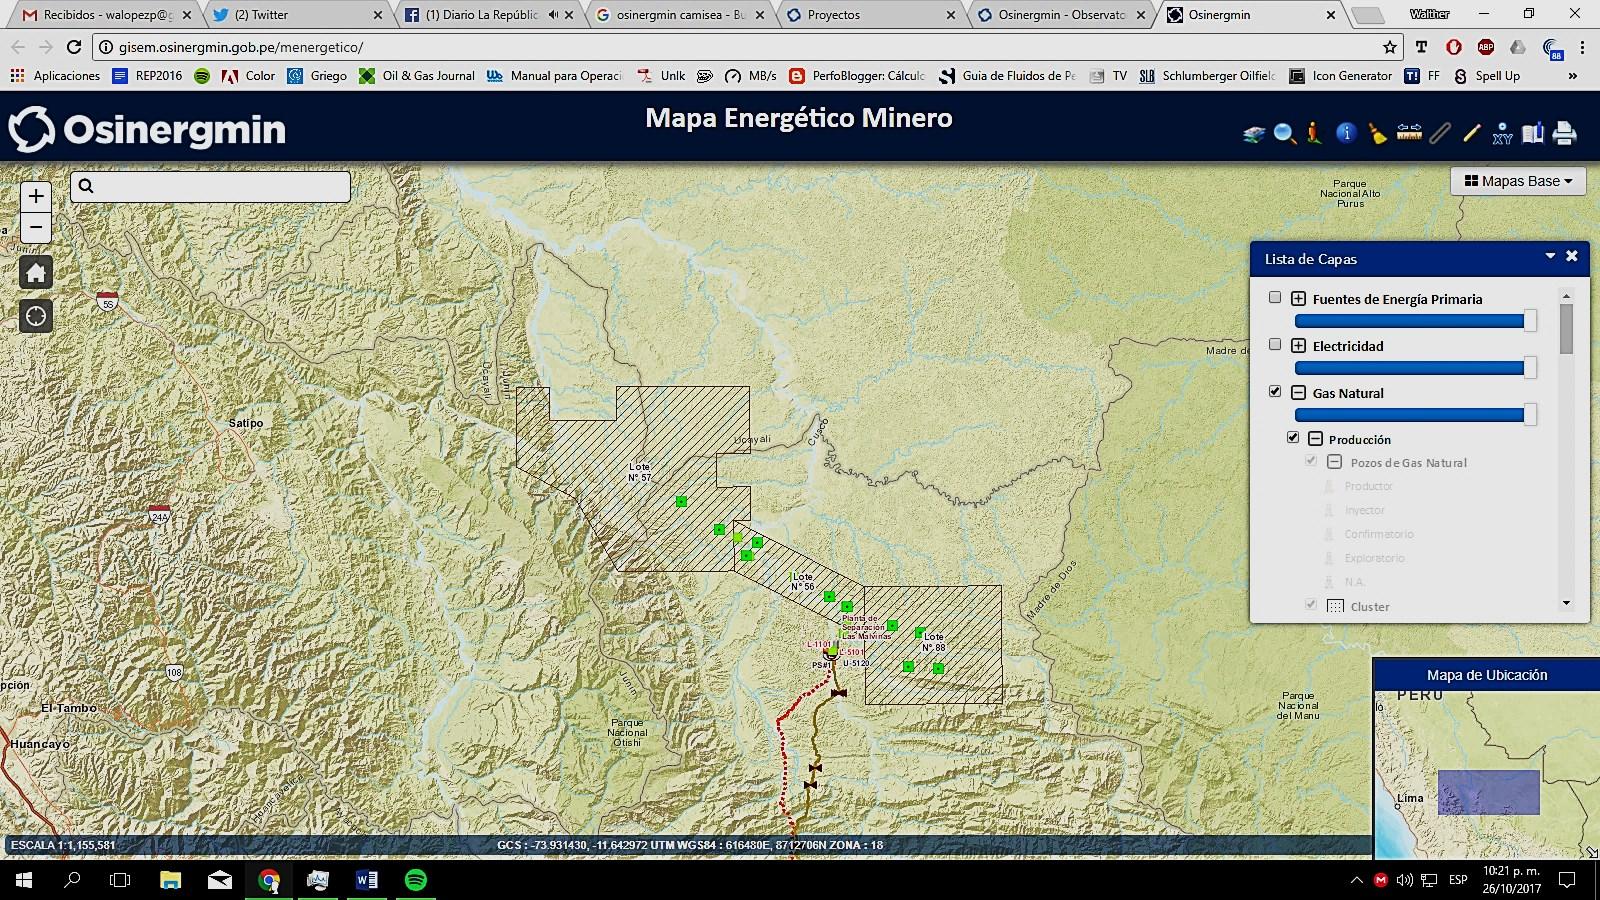Open Spotify from the taskbar
This screenshot has height=900, width=1600.
pyautogui.click(x=416, y=880)
